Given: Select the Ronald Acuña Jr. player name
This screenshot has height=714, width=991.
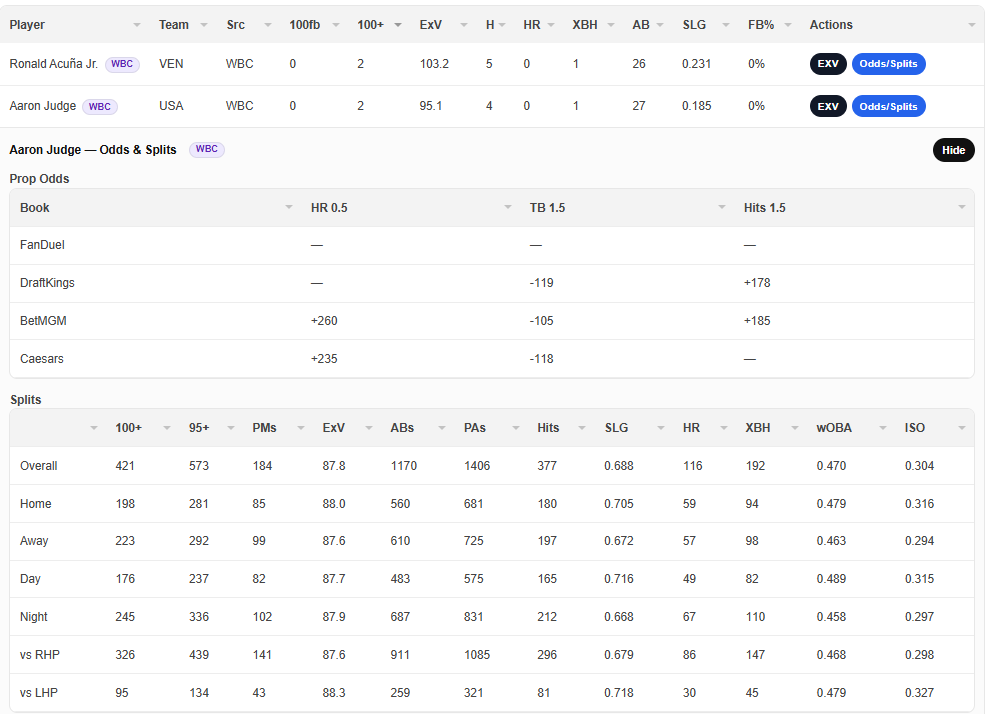Looking at the screenshot, I should (54, 64).
